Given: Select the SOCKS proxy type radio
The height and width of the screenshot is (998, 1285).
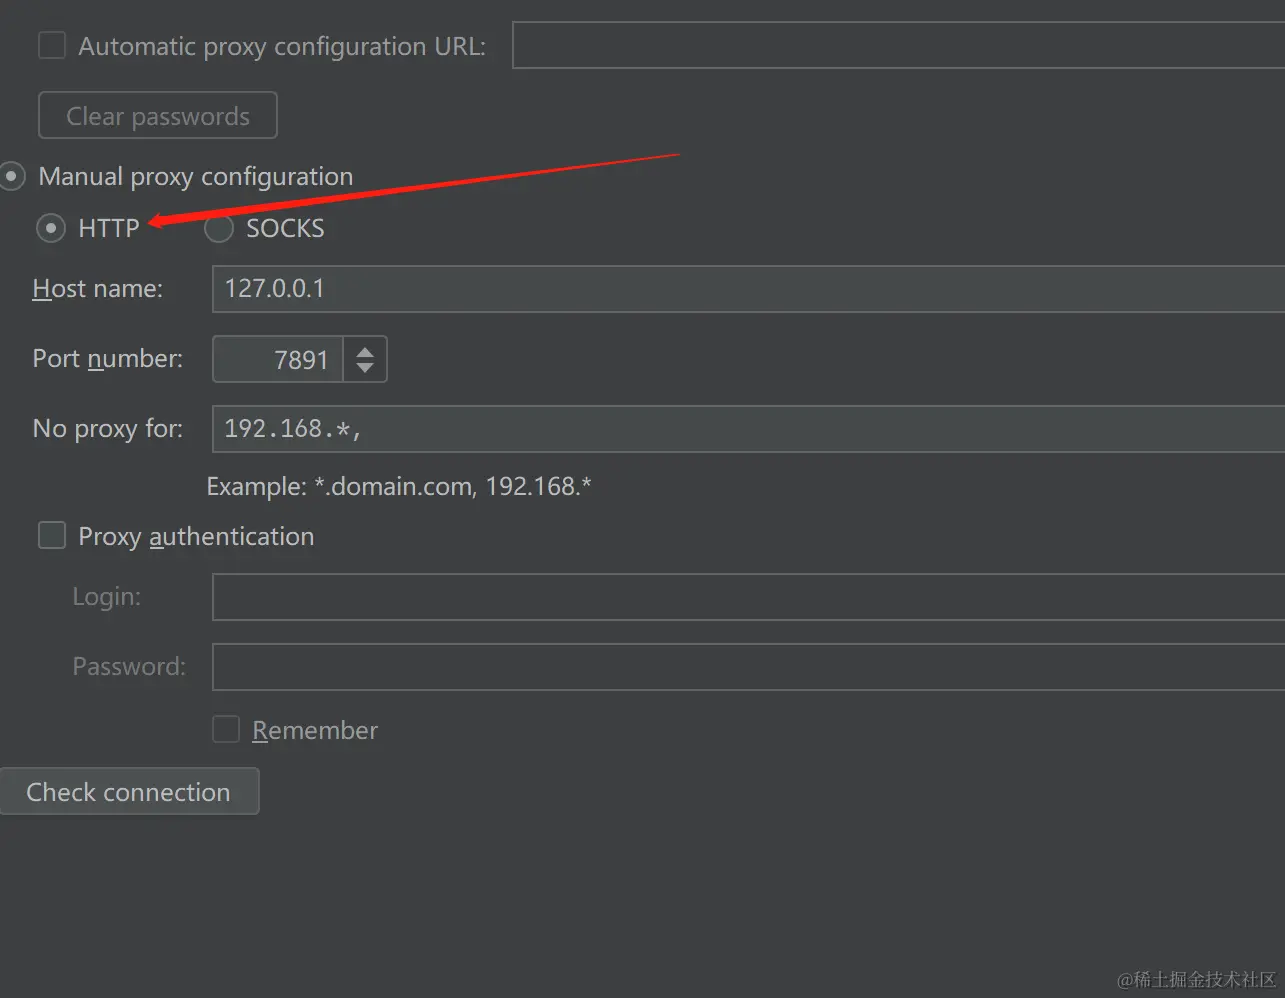Looking at the screenshot, I should click(219, 229).
